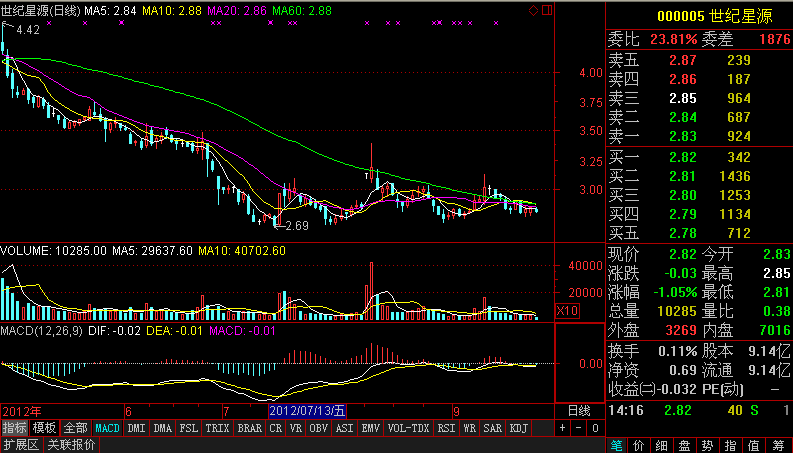
Task: Zoom out the chart with the minus button
Action: click(x=577, y=428)
